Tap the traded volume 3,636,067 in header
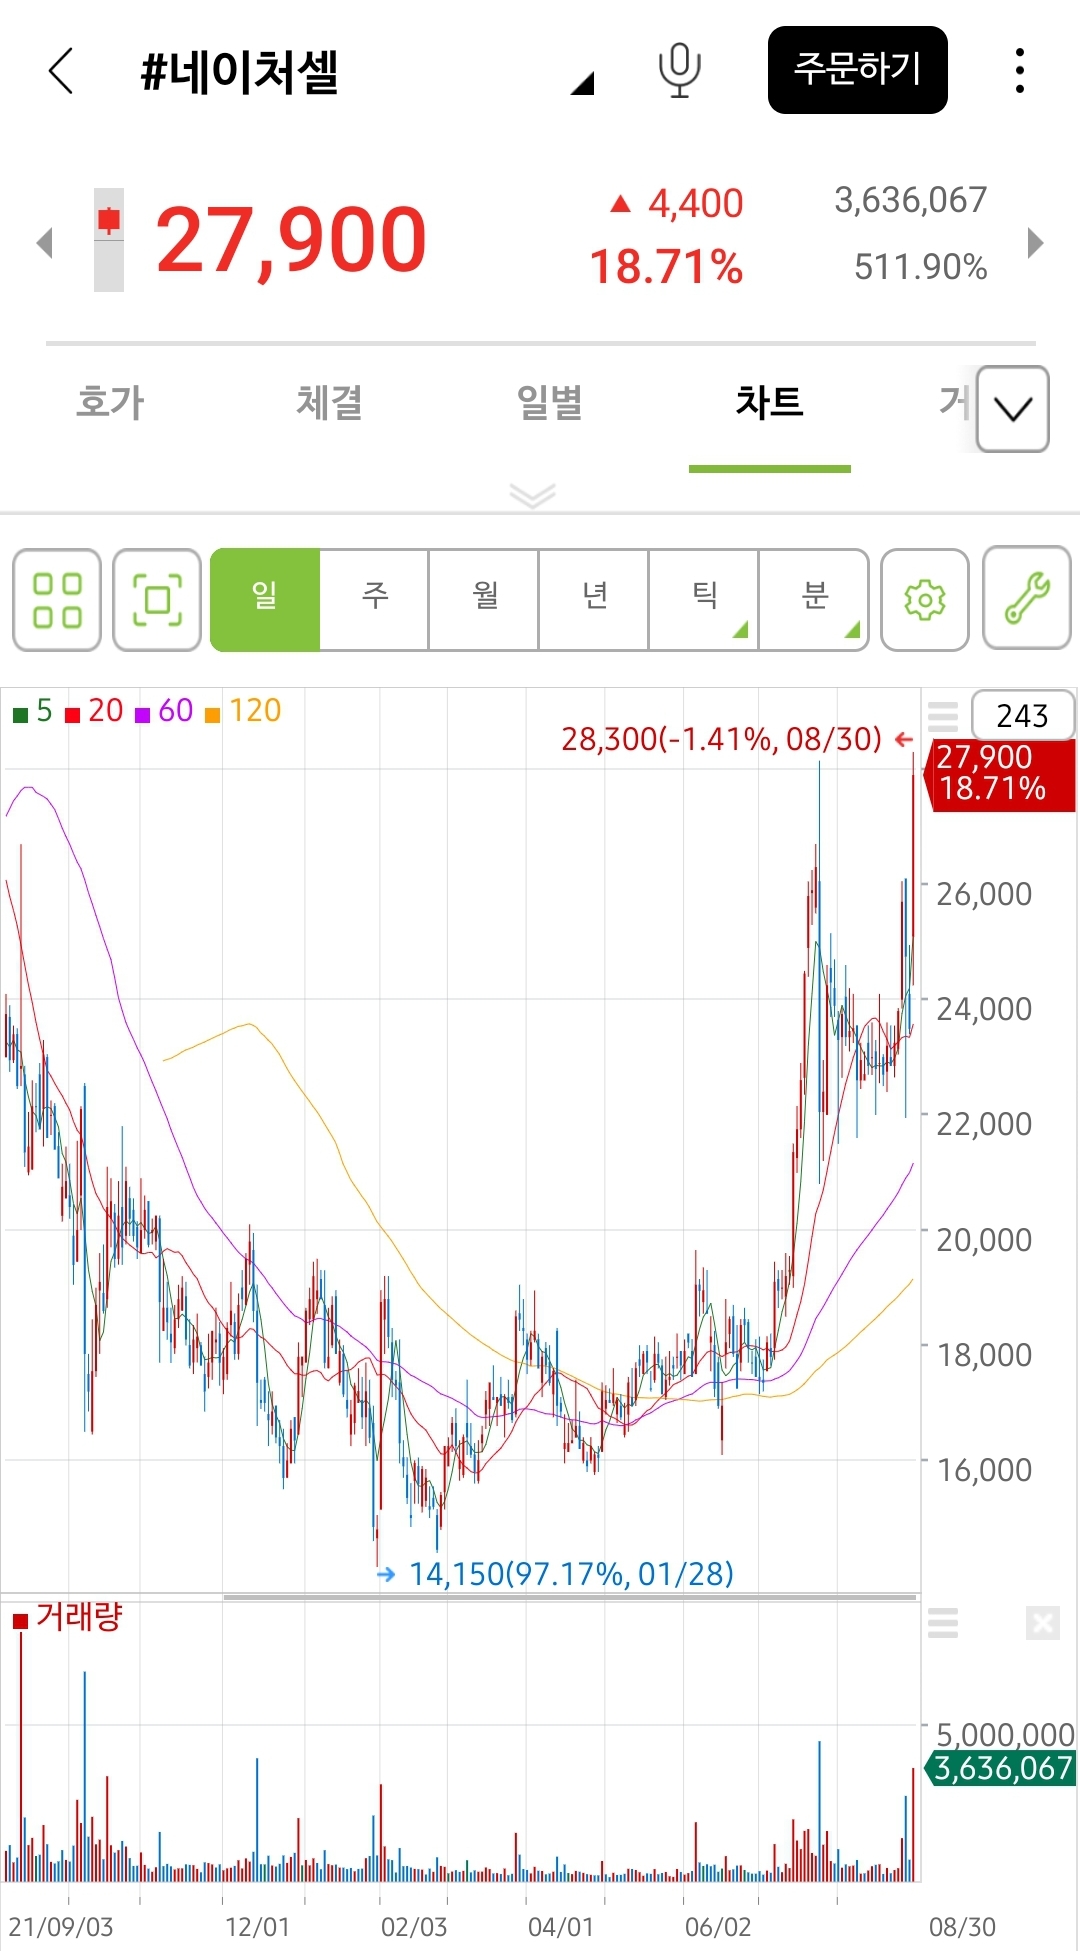Screen dimensions: 1080x1951 pyautogui.click(x=911, y=200)
